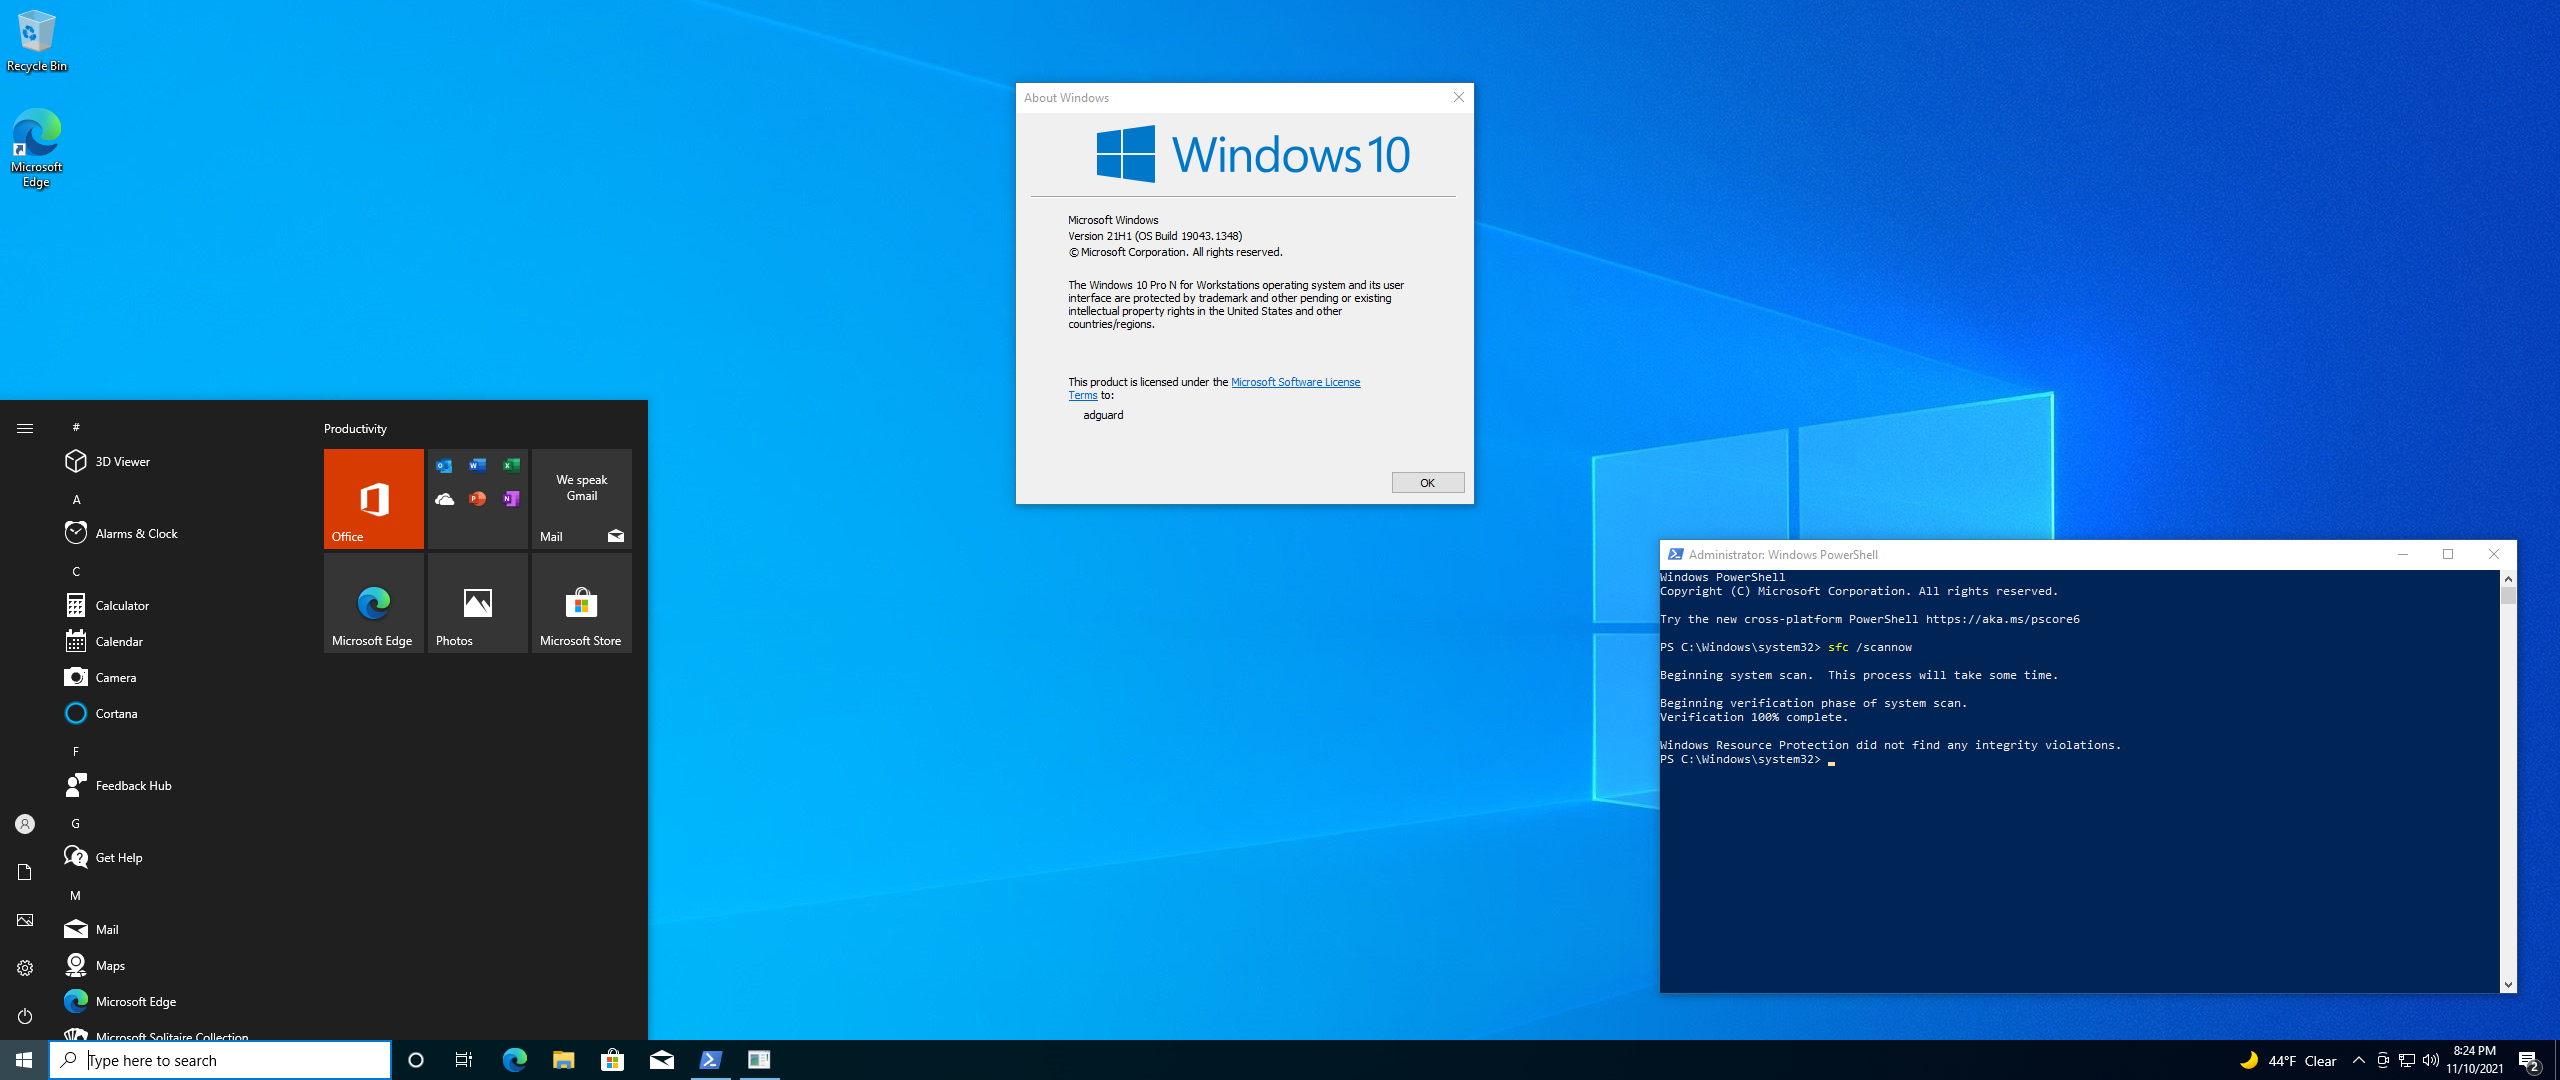Open Maps from Start list
Viewport: 2560px width, 1080px height.
pyautogui.click(x=180, y=965)
